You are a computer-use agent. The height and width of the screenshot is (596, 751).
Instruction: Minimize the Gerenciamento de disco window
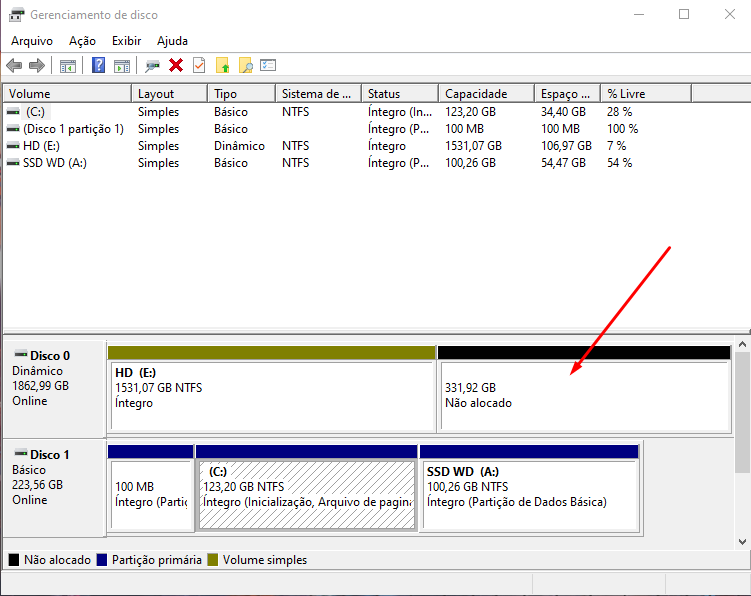[x=638, y=14]
